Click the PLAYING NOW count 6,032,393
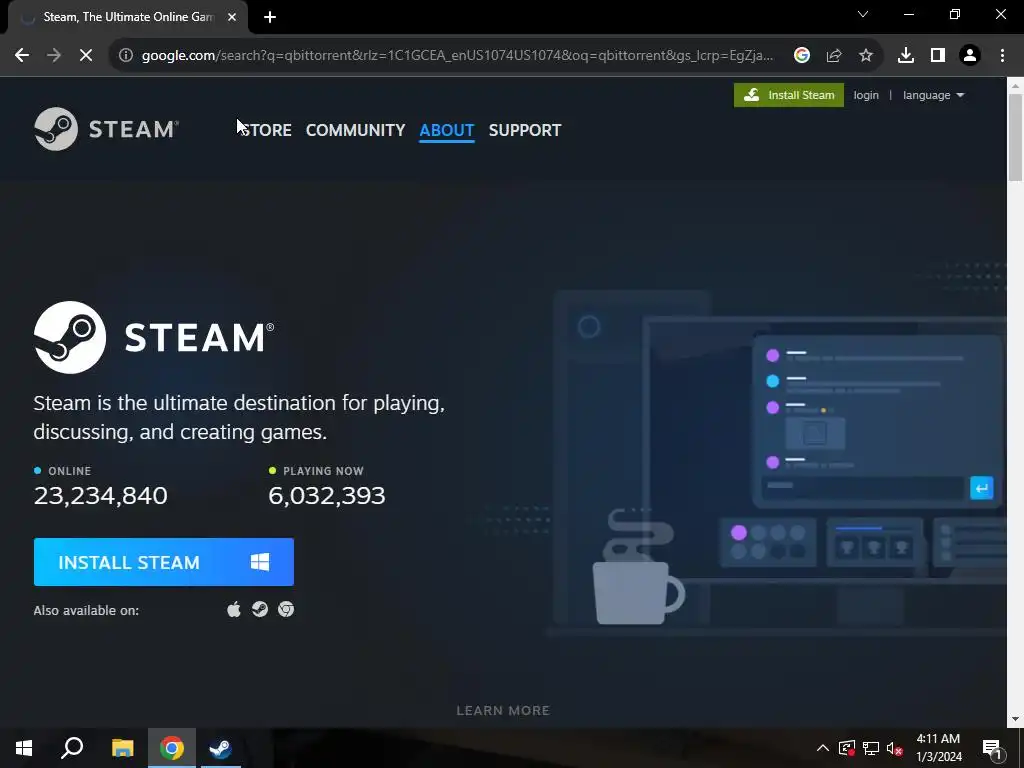The image size is (1024, 768). (327, 496)
